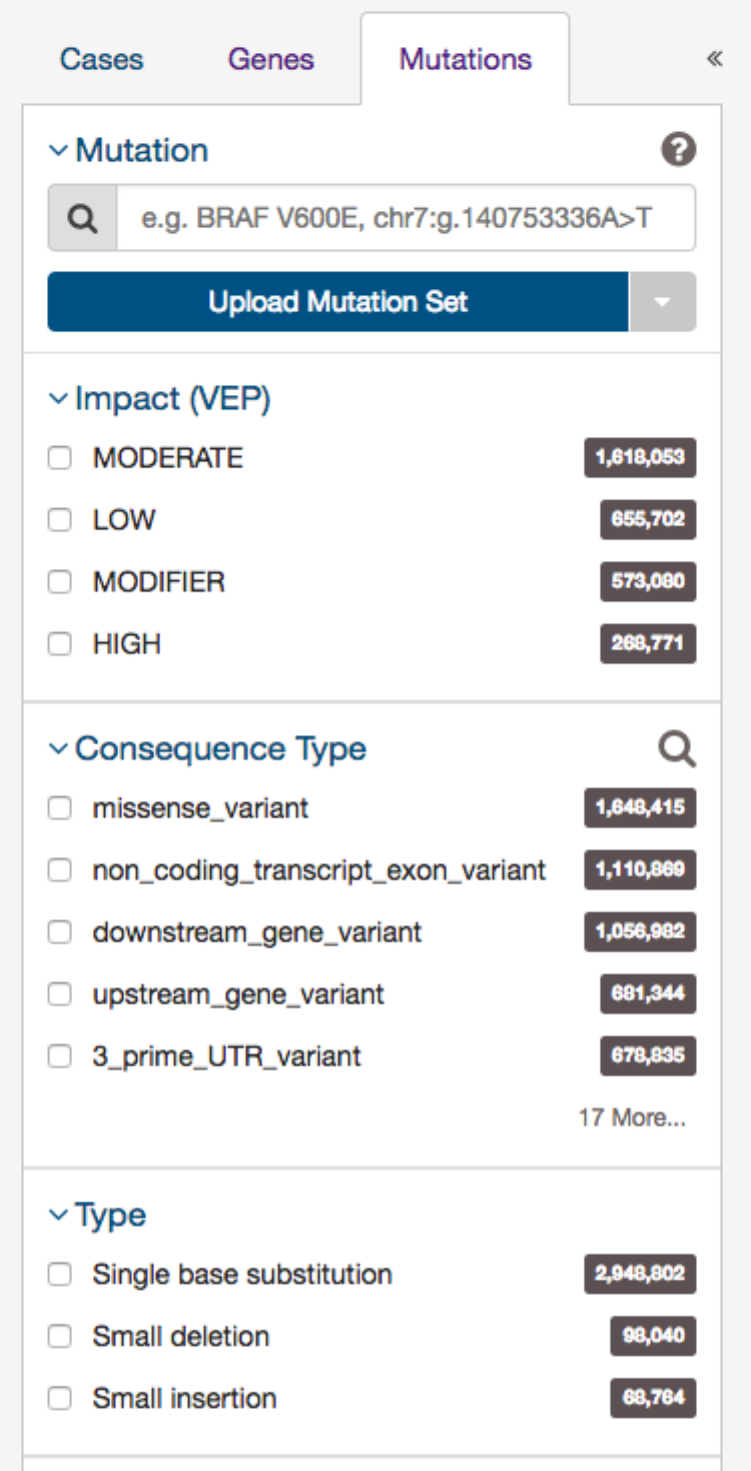
Task: Switch to the Cases tab
Action: (x=101, y=59)
